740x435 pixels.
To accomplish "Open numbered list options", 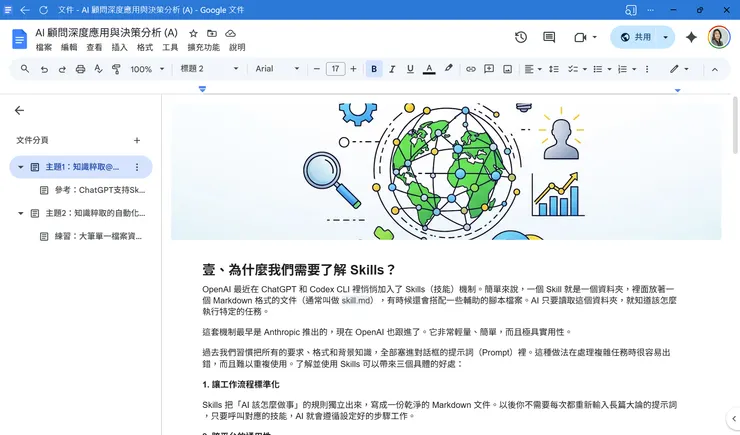I will click(x=634, y=69).
